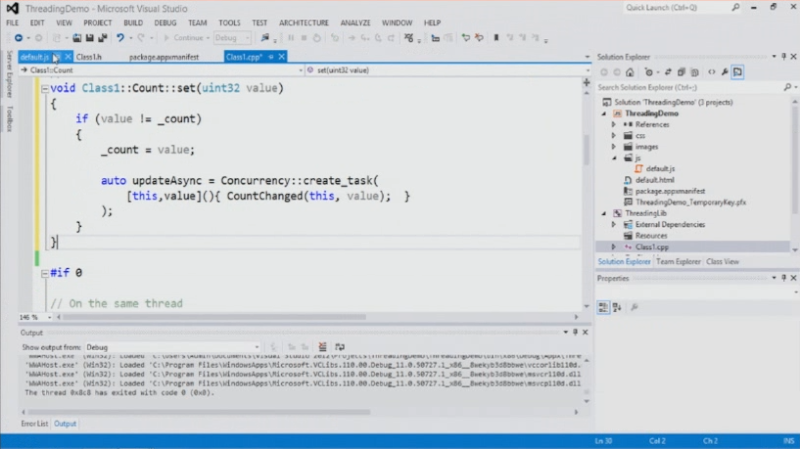The width and height of the screenshot is (800, 449).
Task: Click the Home icon in Solution Explorer
Action: coord(630,72)
